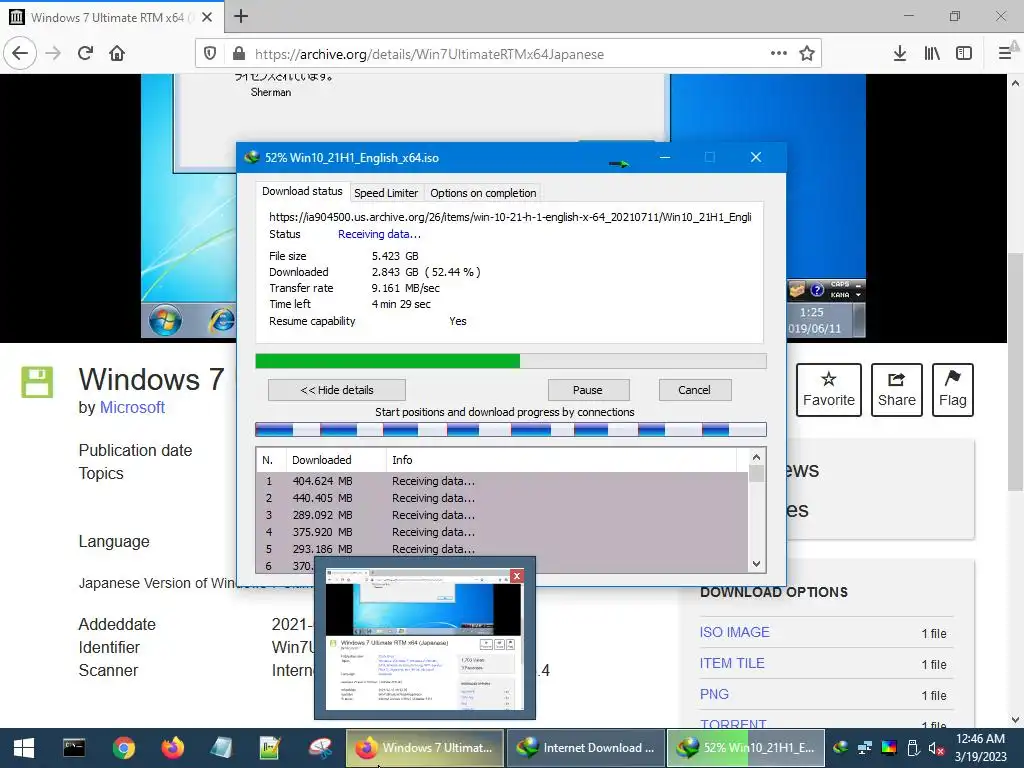Open the taskbar icon left of Windows 7 Ultimat
Screen dimensions: 1024x768
pos(320,748)
